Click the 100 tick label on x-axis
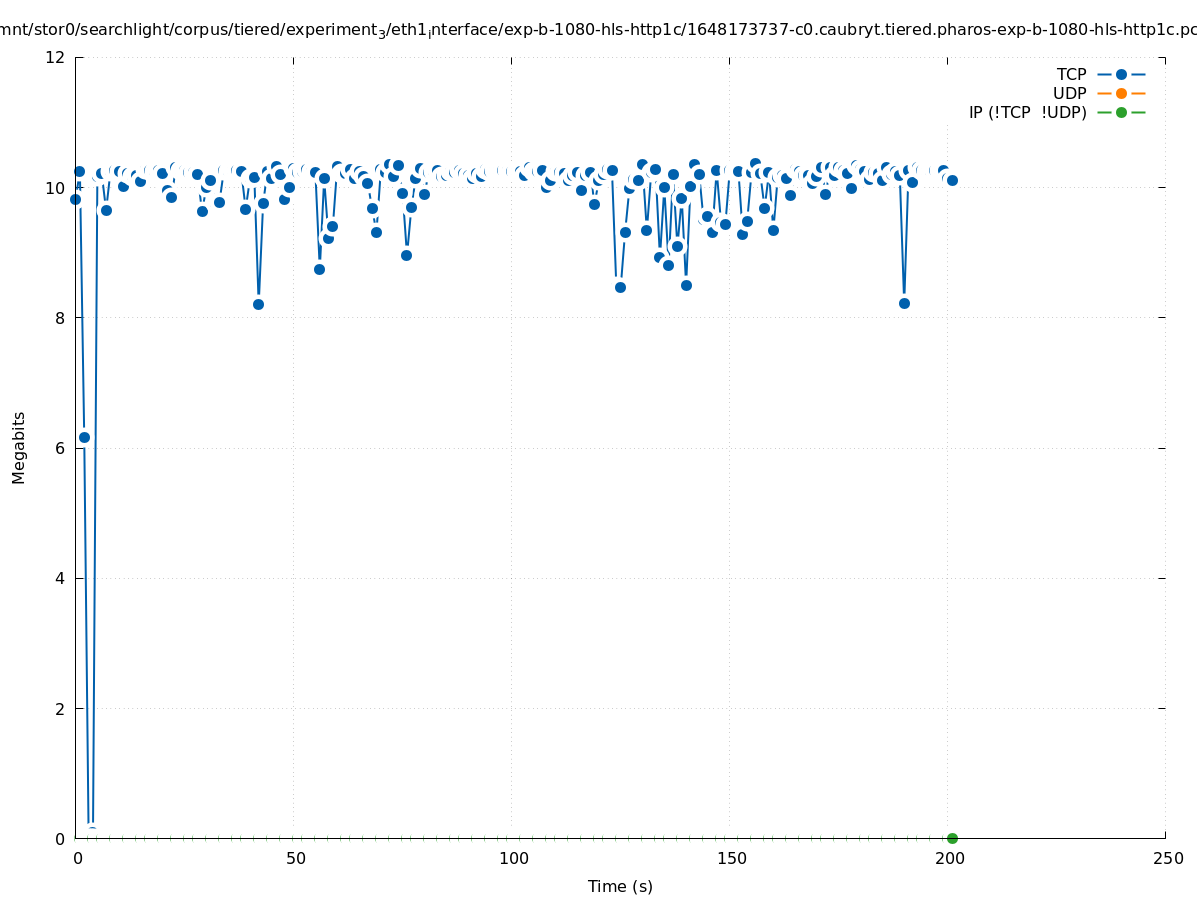 [513, 858]
